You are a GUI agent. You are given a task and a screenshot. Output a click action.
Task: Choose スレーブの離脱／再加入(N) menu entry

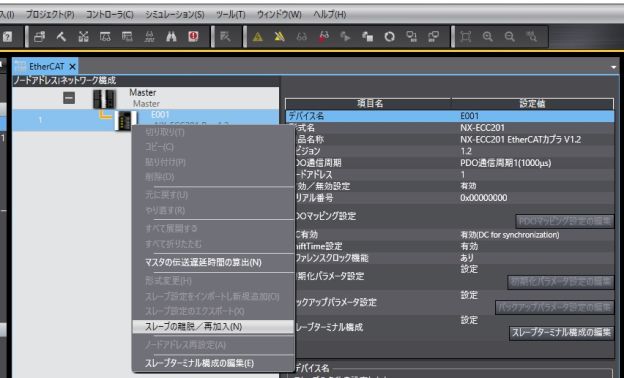coord(213,327)
